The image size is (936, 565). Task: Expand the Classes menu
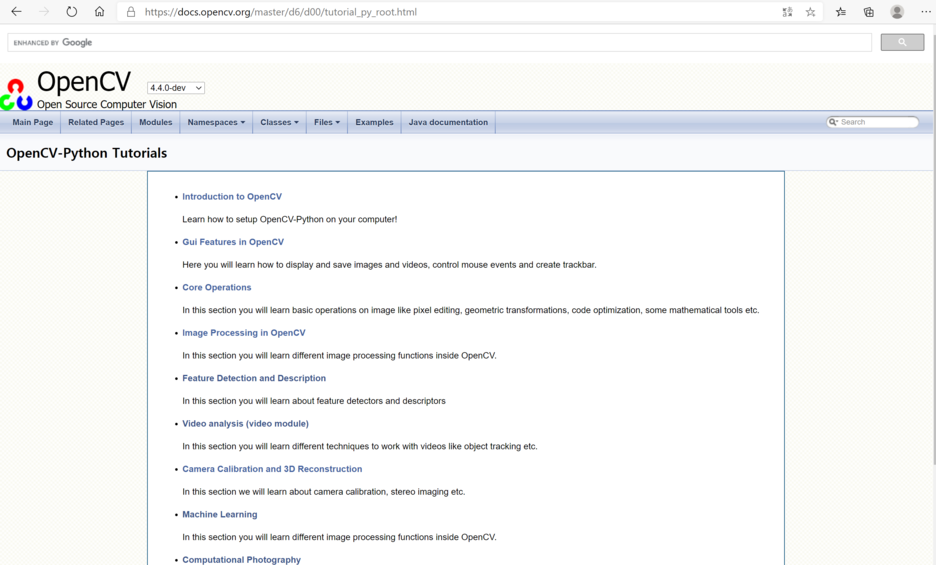coord(279,122)
